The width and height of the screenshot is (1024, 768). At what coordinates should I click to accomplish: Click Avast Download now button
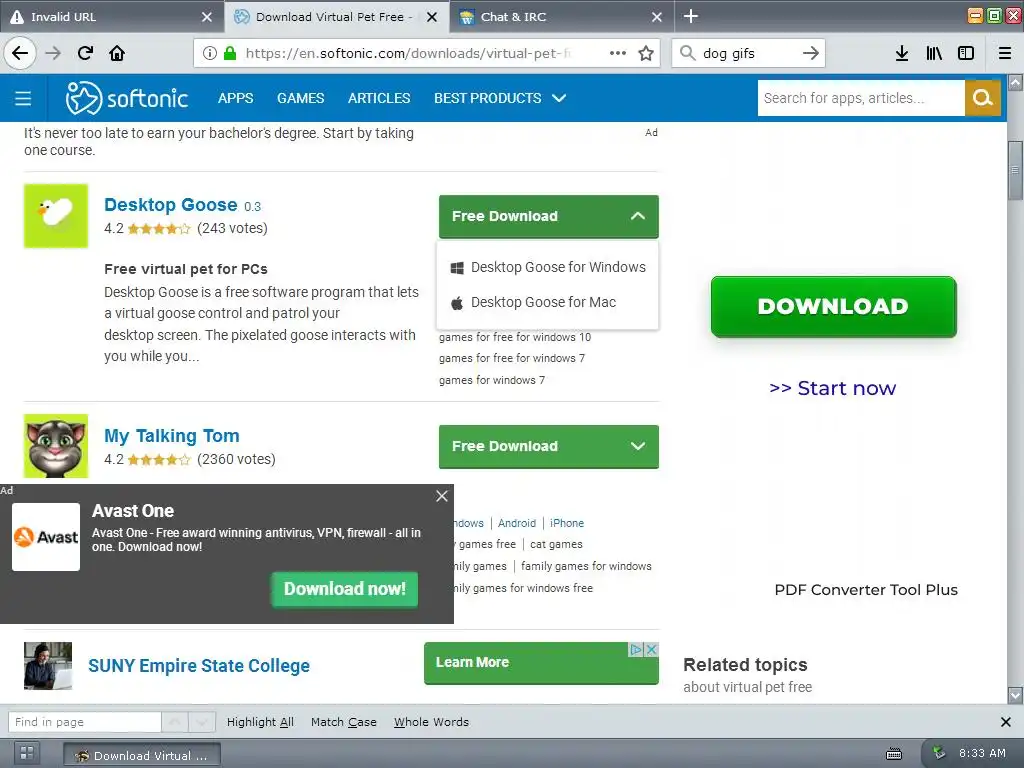[x=345, y=589]
